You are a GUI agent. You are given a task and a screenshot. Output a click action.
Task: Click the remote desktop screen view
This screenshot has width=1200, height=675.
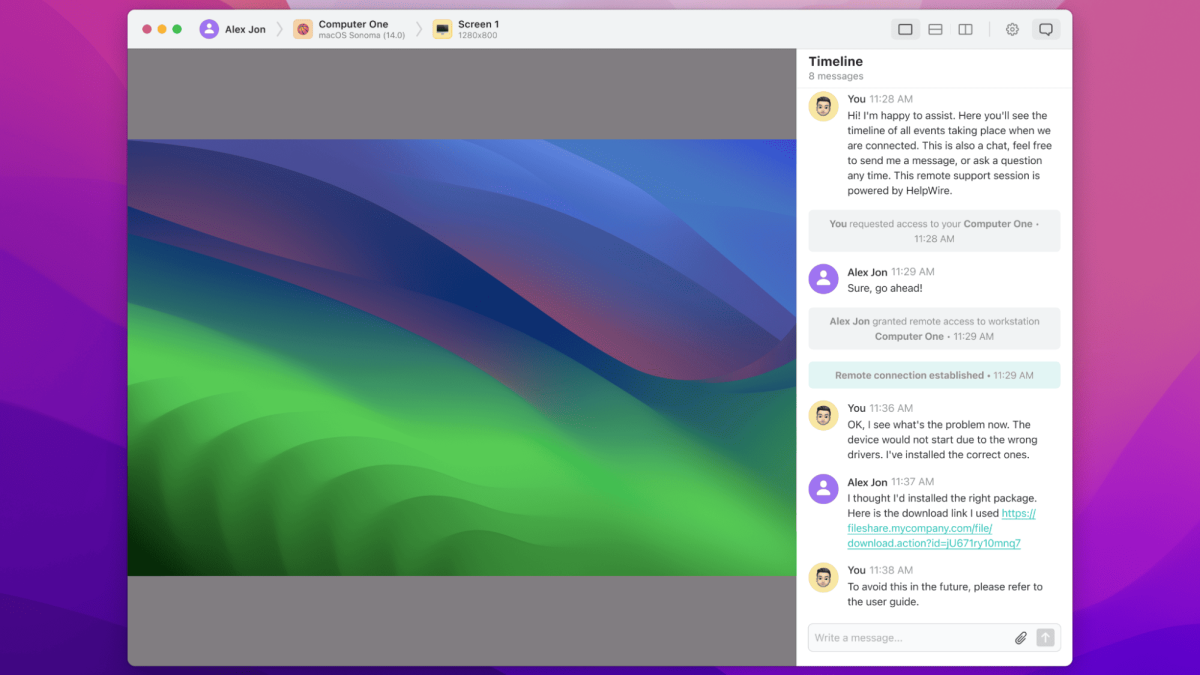coord(461,357)
